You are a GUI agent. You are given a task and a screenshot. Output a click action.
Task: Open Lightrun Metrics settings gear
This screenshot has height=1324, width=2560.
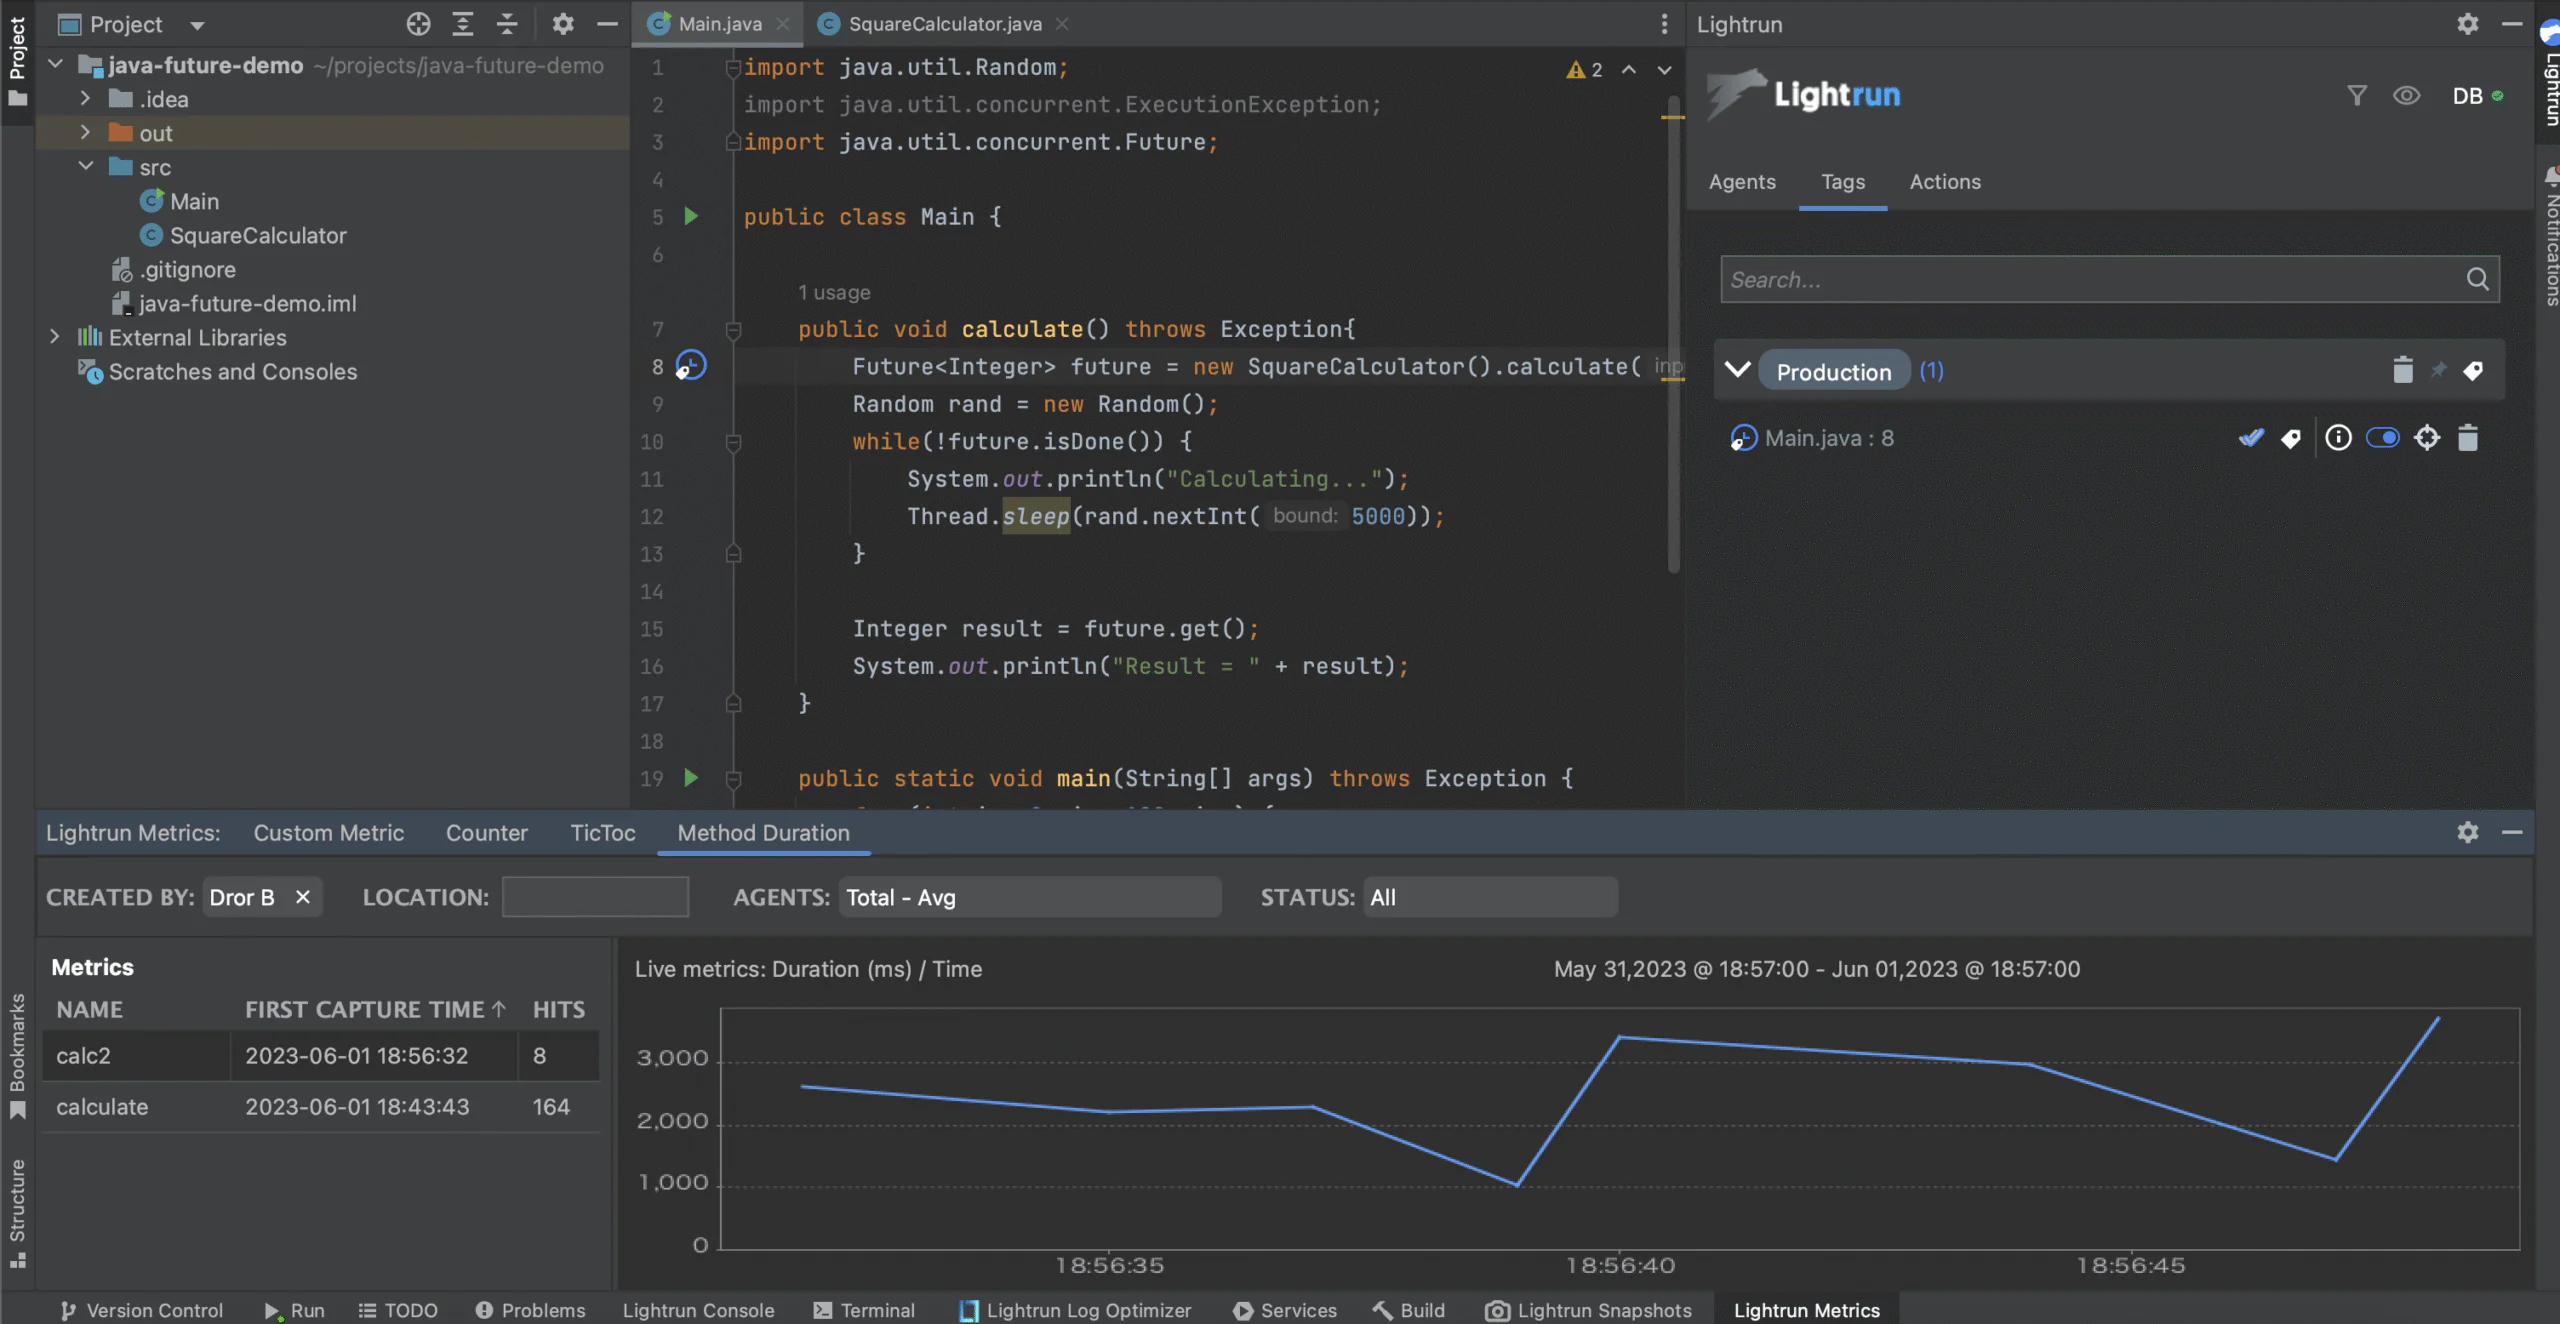point(2468,832)
